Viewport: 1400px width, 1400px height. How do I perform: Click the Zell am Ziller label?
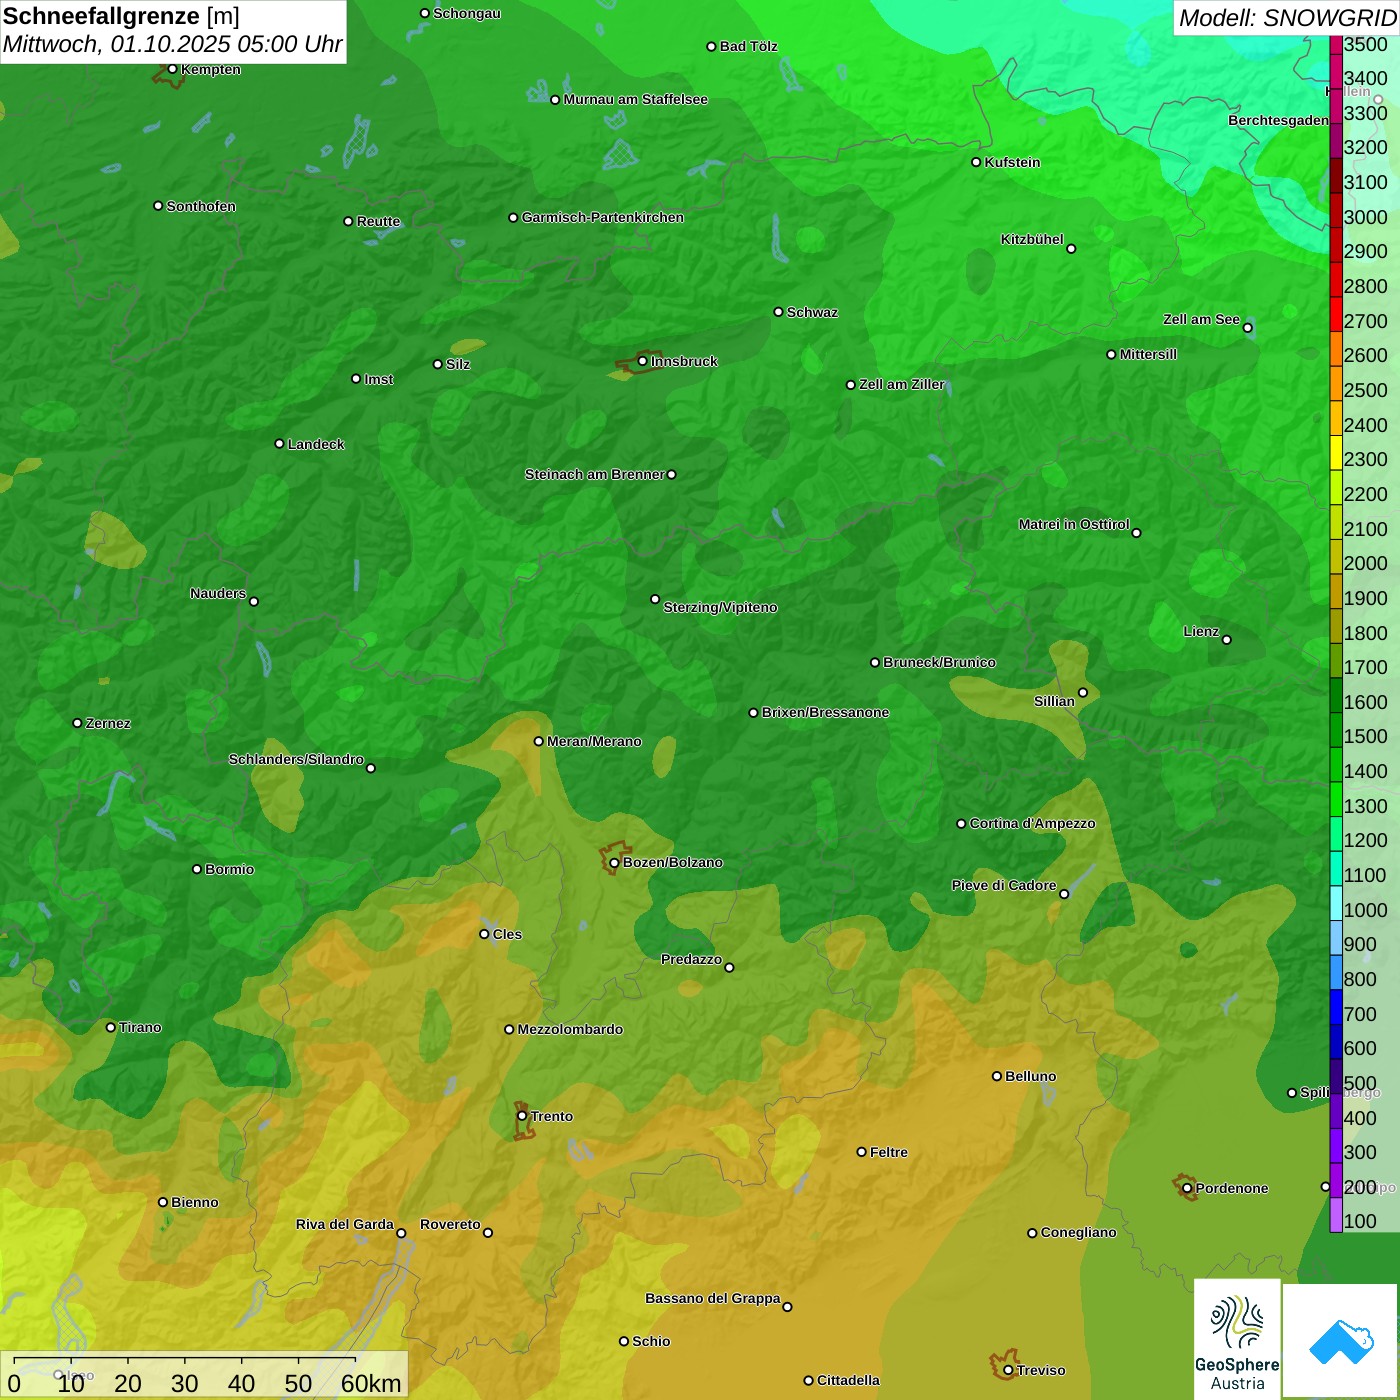point(902,384)
